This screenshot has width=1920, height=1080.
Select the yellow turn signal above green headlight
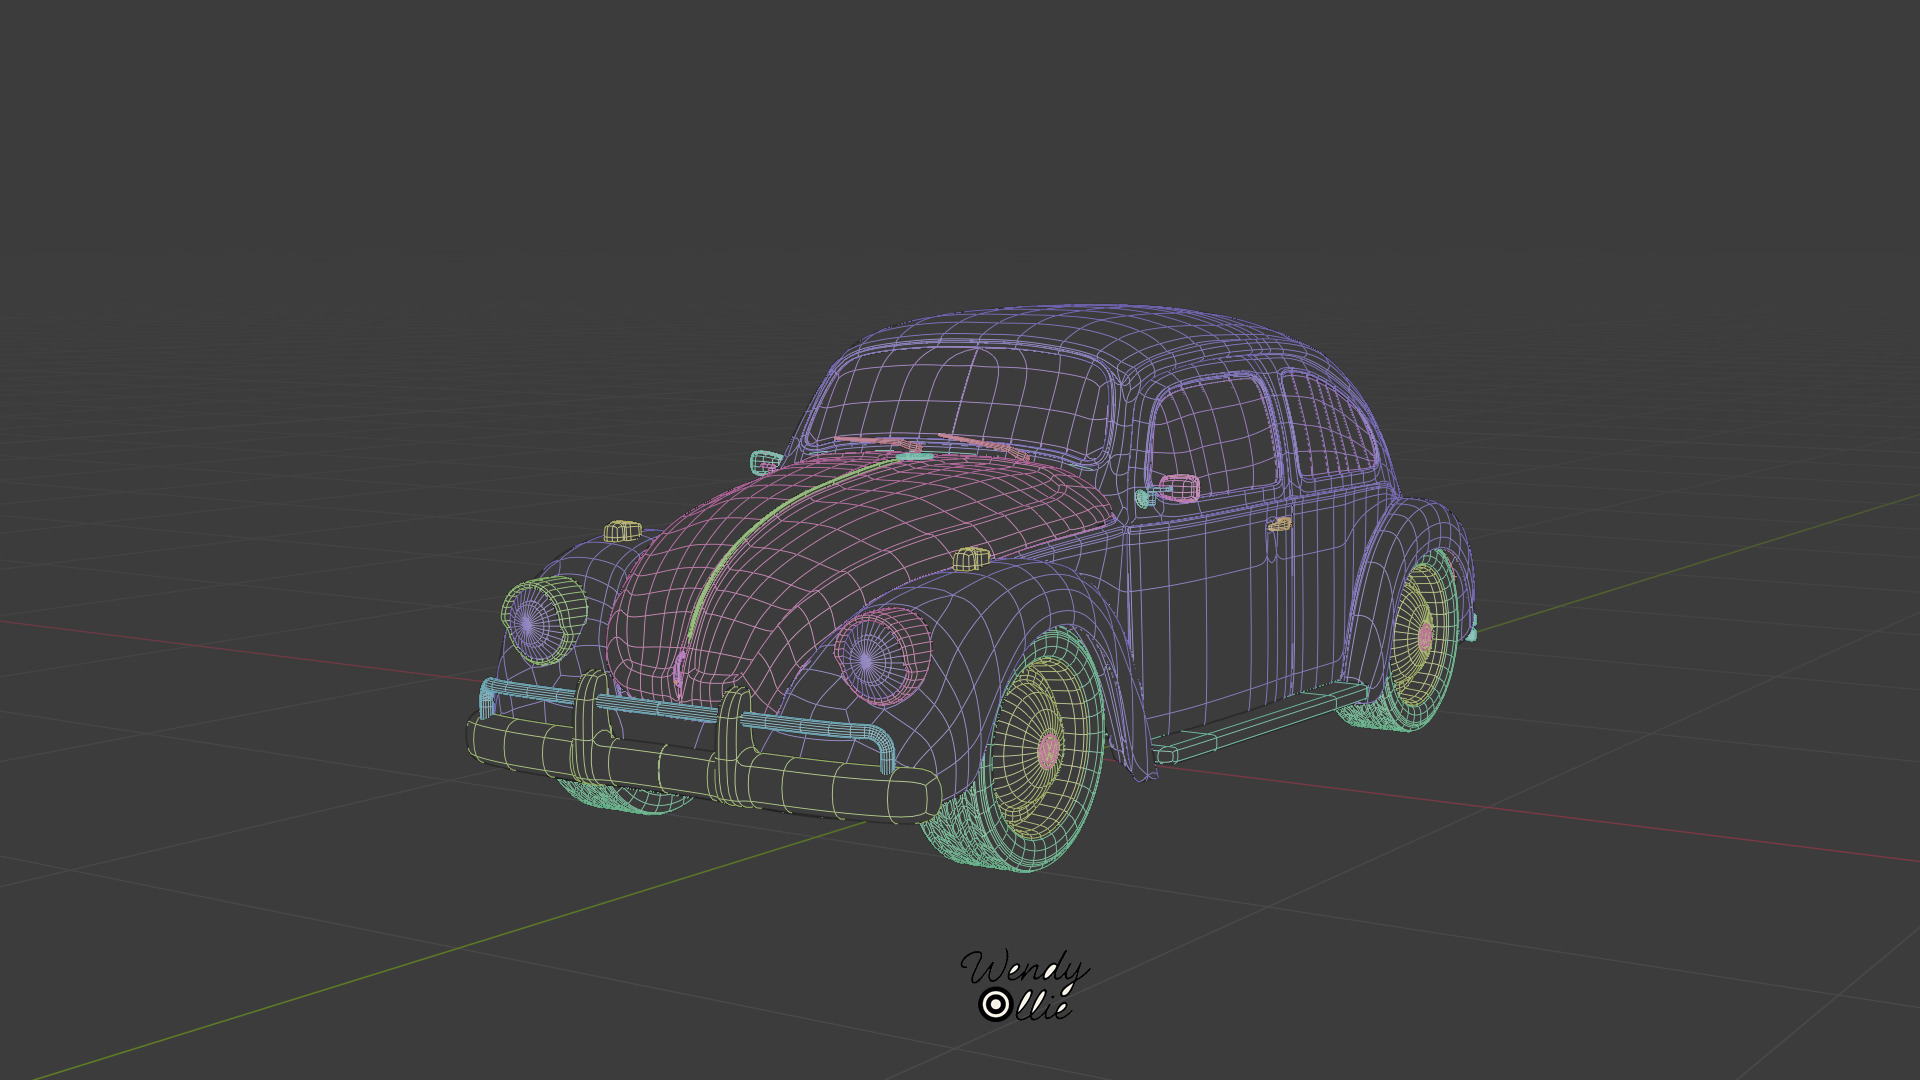click(x=622, y=531)
